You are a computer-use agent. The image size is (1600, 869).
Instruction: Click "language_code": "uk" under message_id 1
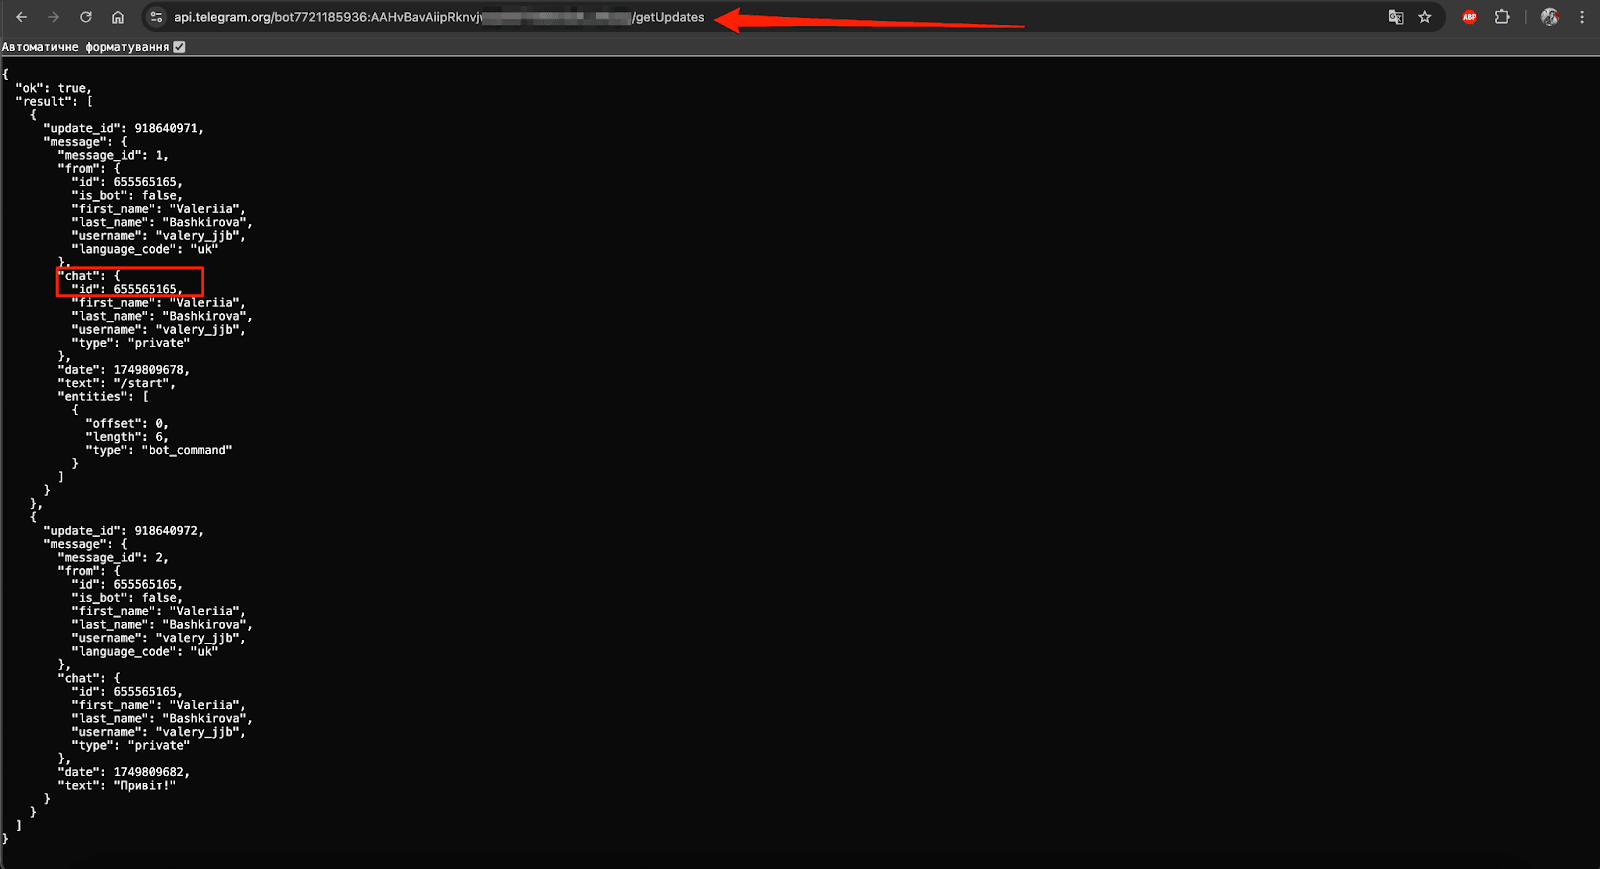(144, 249)
